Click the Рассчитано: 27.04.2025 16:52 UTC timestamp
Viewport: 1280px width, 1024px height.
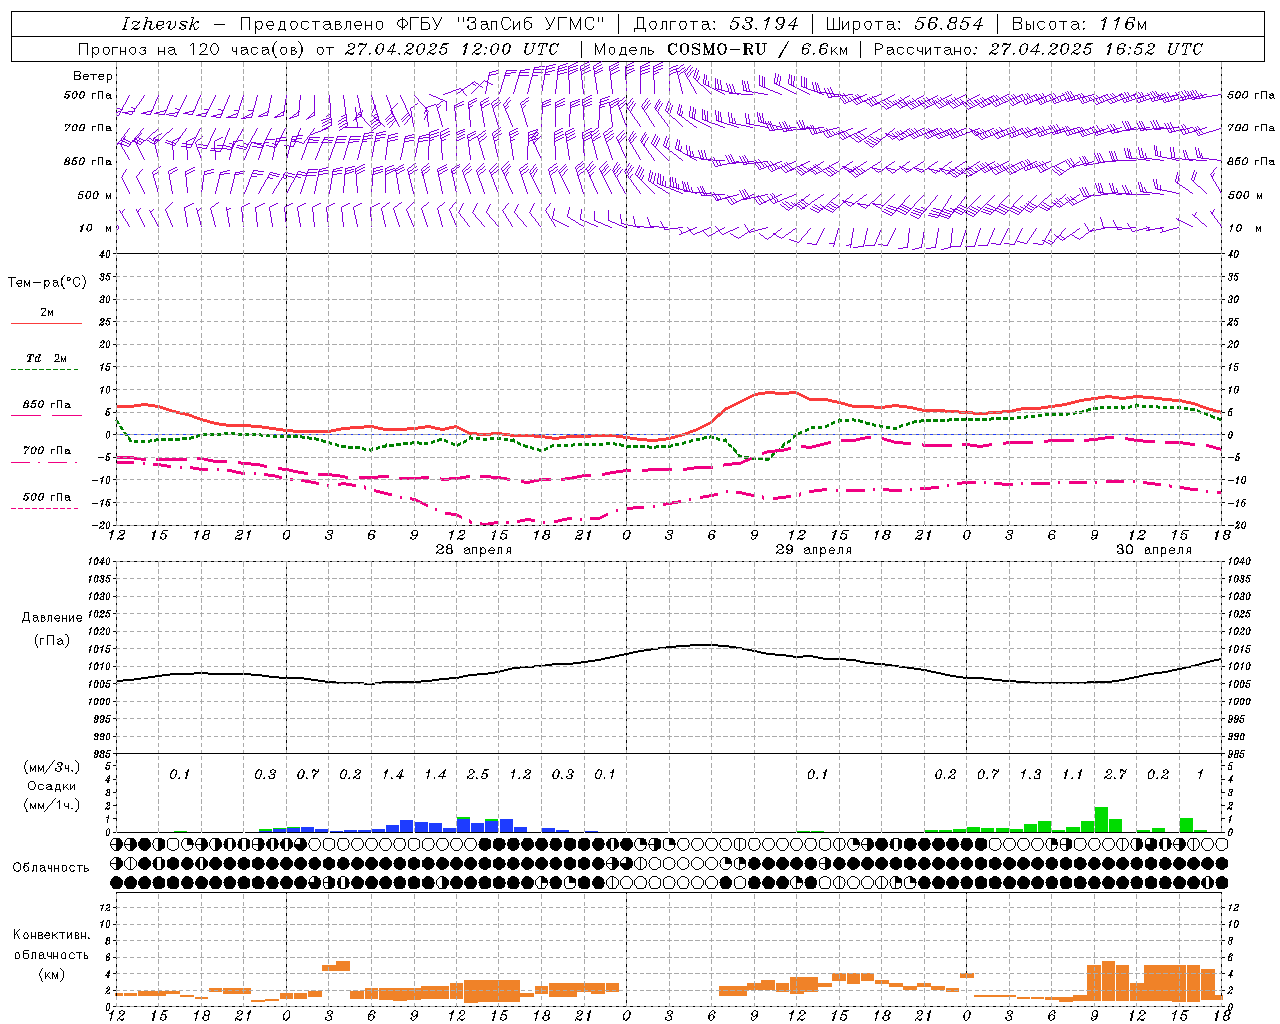coord(1039,49)
